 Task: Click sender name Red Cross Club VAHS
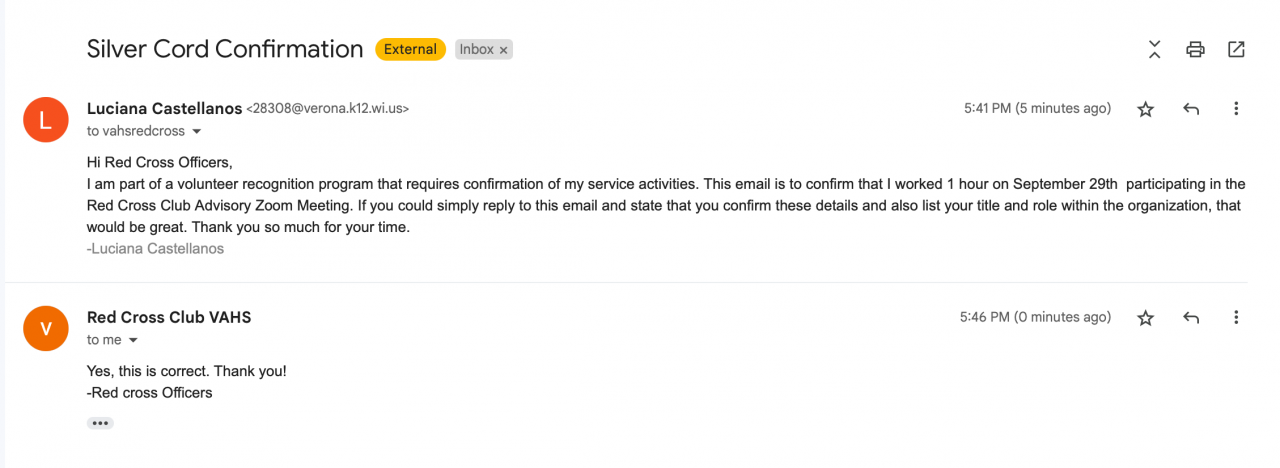(x=169, y=317)
